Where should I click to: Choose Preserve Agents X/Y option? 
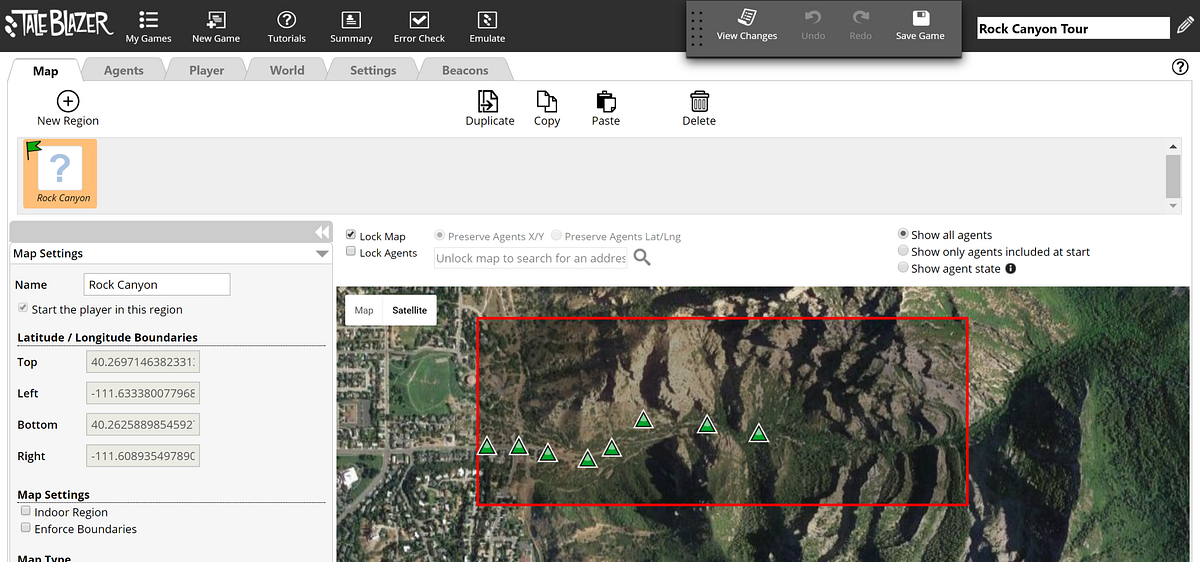[x=440, y=236]
